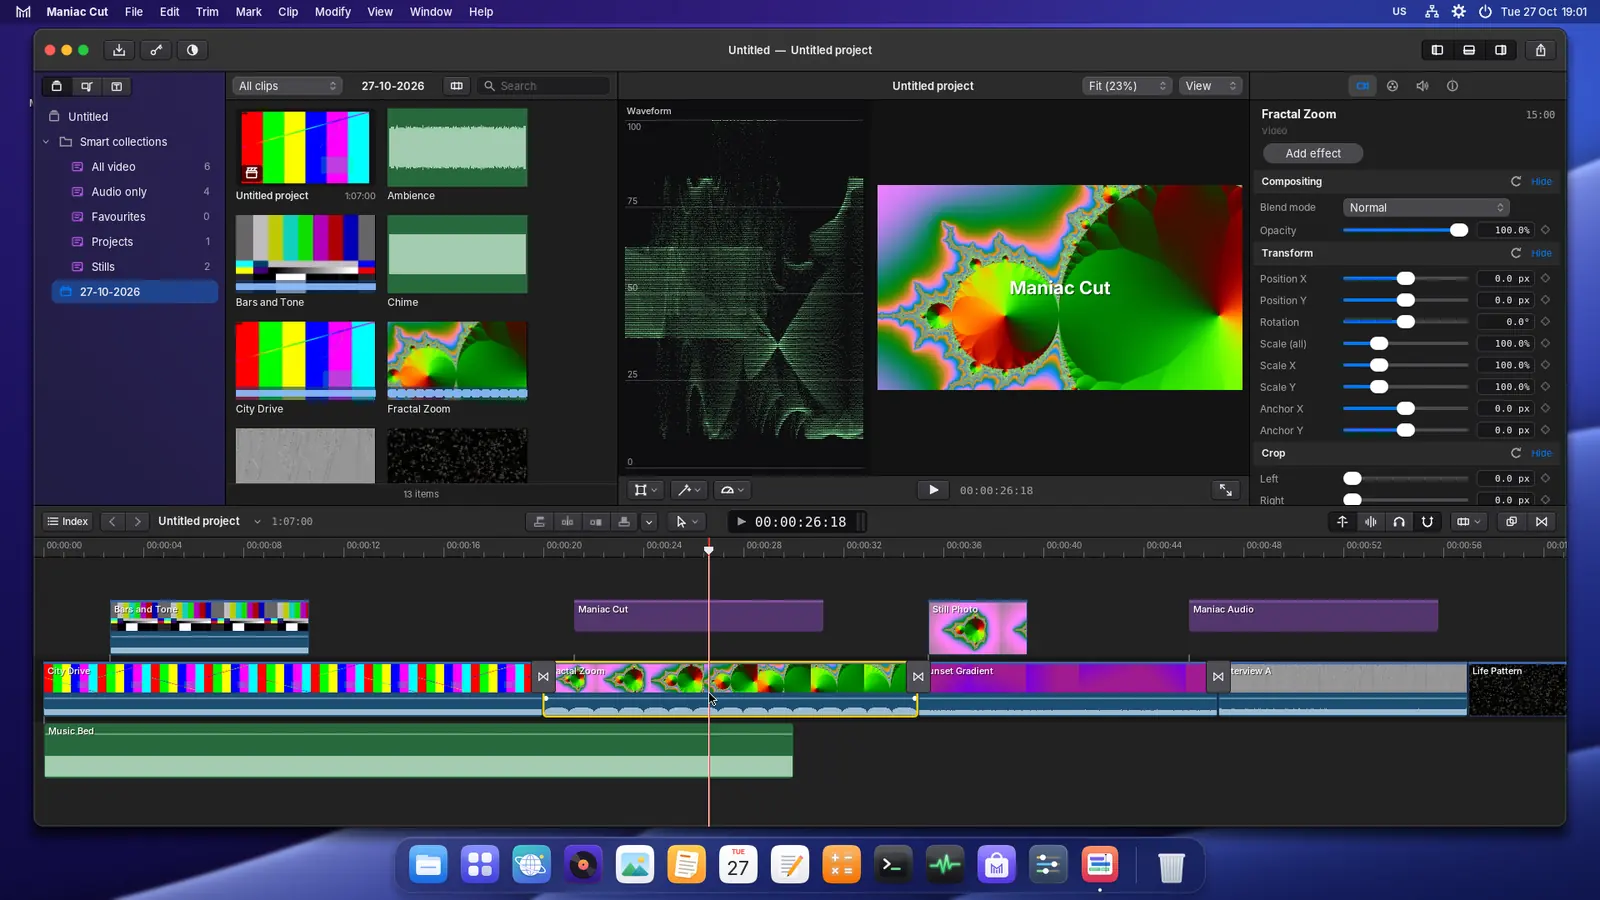This screenshot has height=900, width=1600.
Task: Add a keyframe for Rotation
Action: coord(1546,322)
